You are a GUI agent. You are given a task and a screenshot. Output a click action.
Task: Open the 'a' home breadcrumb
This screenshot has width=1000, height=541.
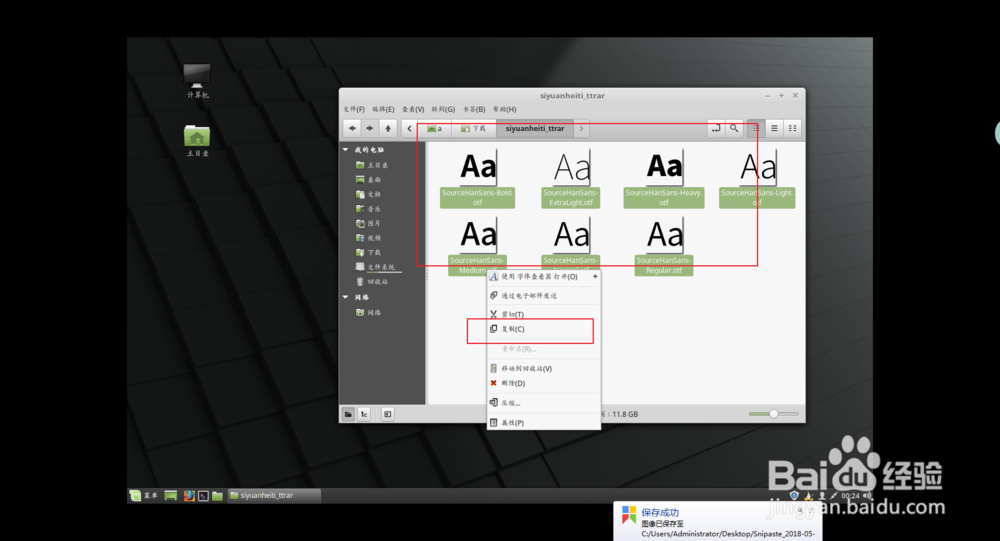434,128
